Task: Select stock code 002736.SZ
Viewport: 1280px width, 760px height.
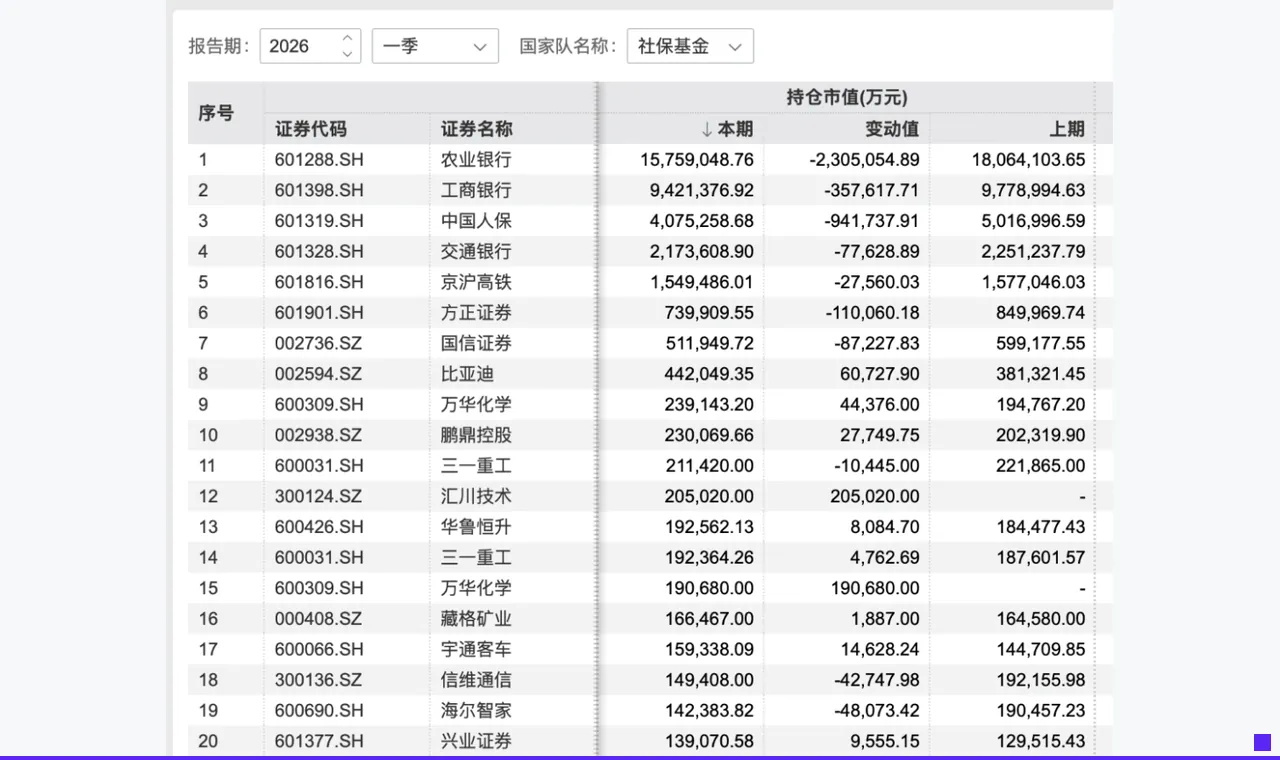Action: 319,343
